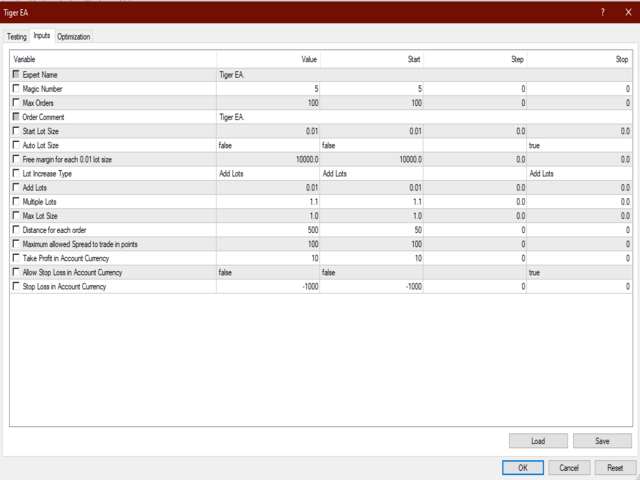The image size is (640, 480).
Task: Edit Stop Loss value -1000
Action: 268,287
